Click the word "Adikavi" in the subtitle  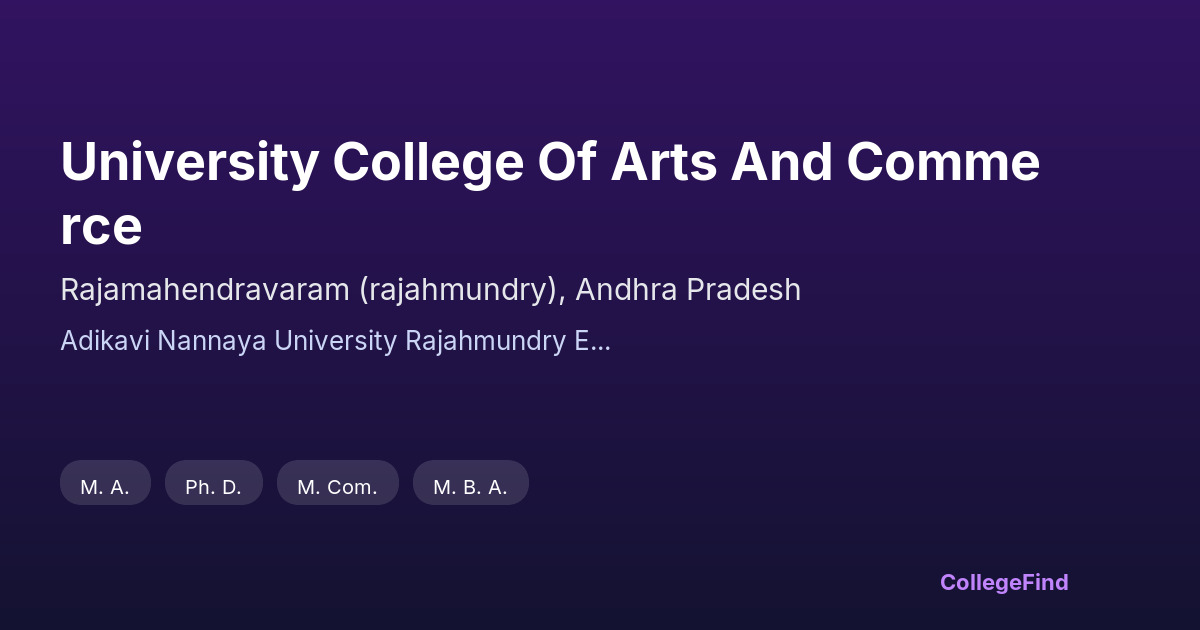click(96, 341)
